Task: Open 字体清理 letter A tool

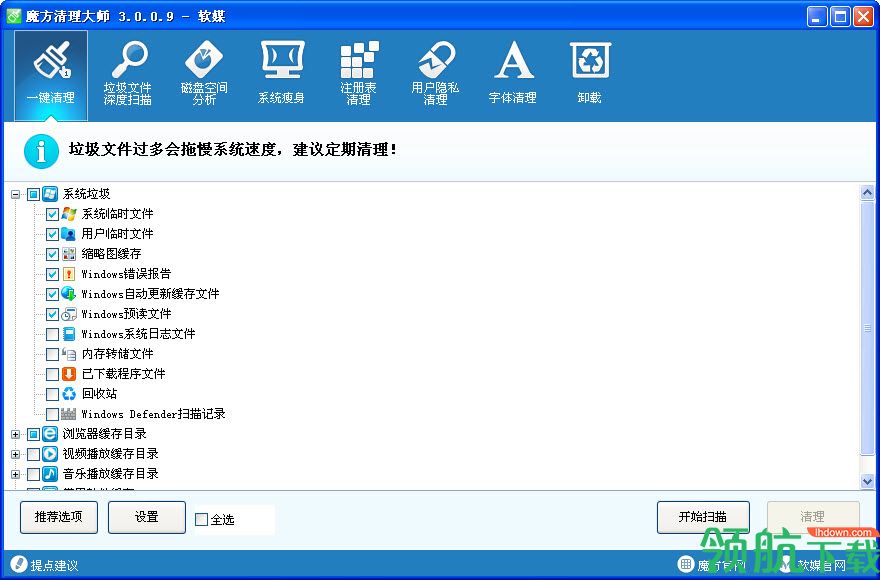Action: (512, 75)
